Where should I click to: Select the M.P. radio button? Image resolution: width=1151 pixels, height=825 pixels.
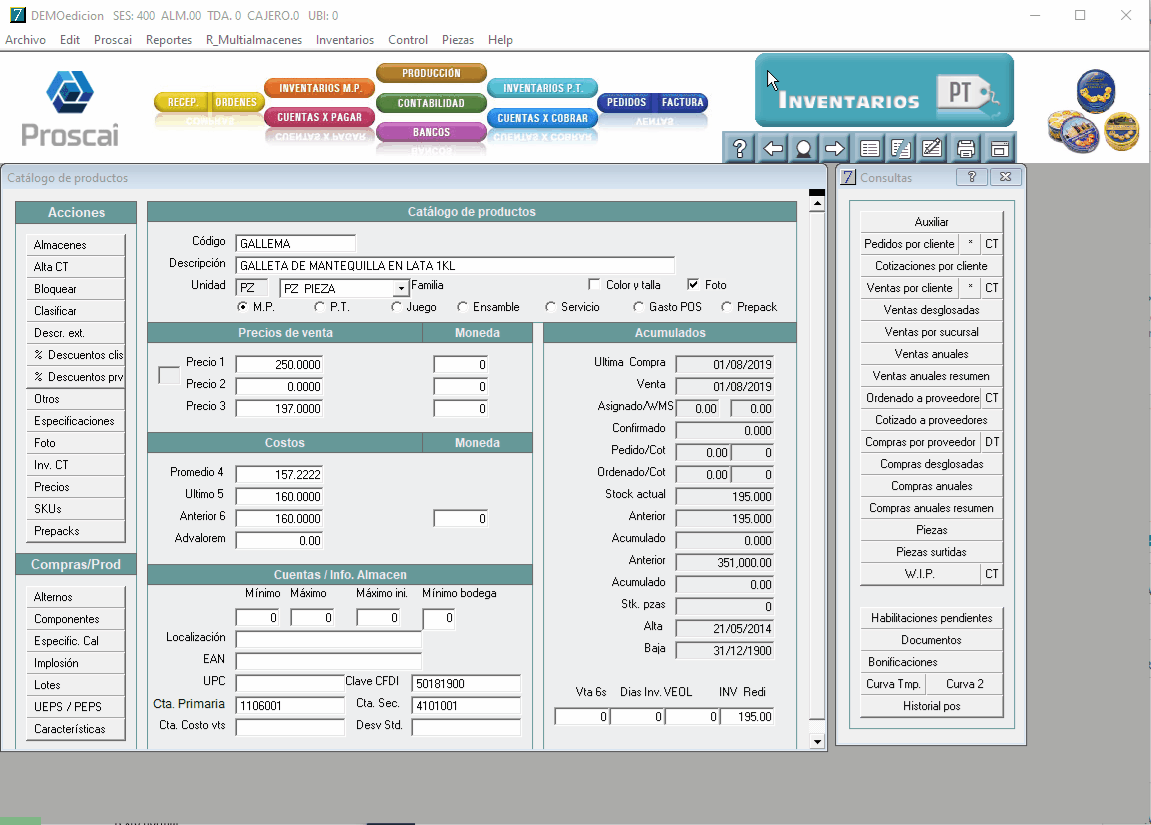(242, 307)
